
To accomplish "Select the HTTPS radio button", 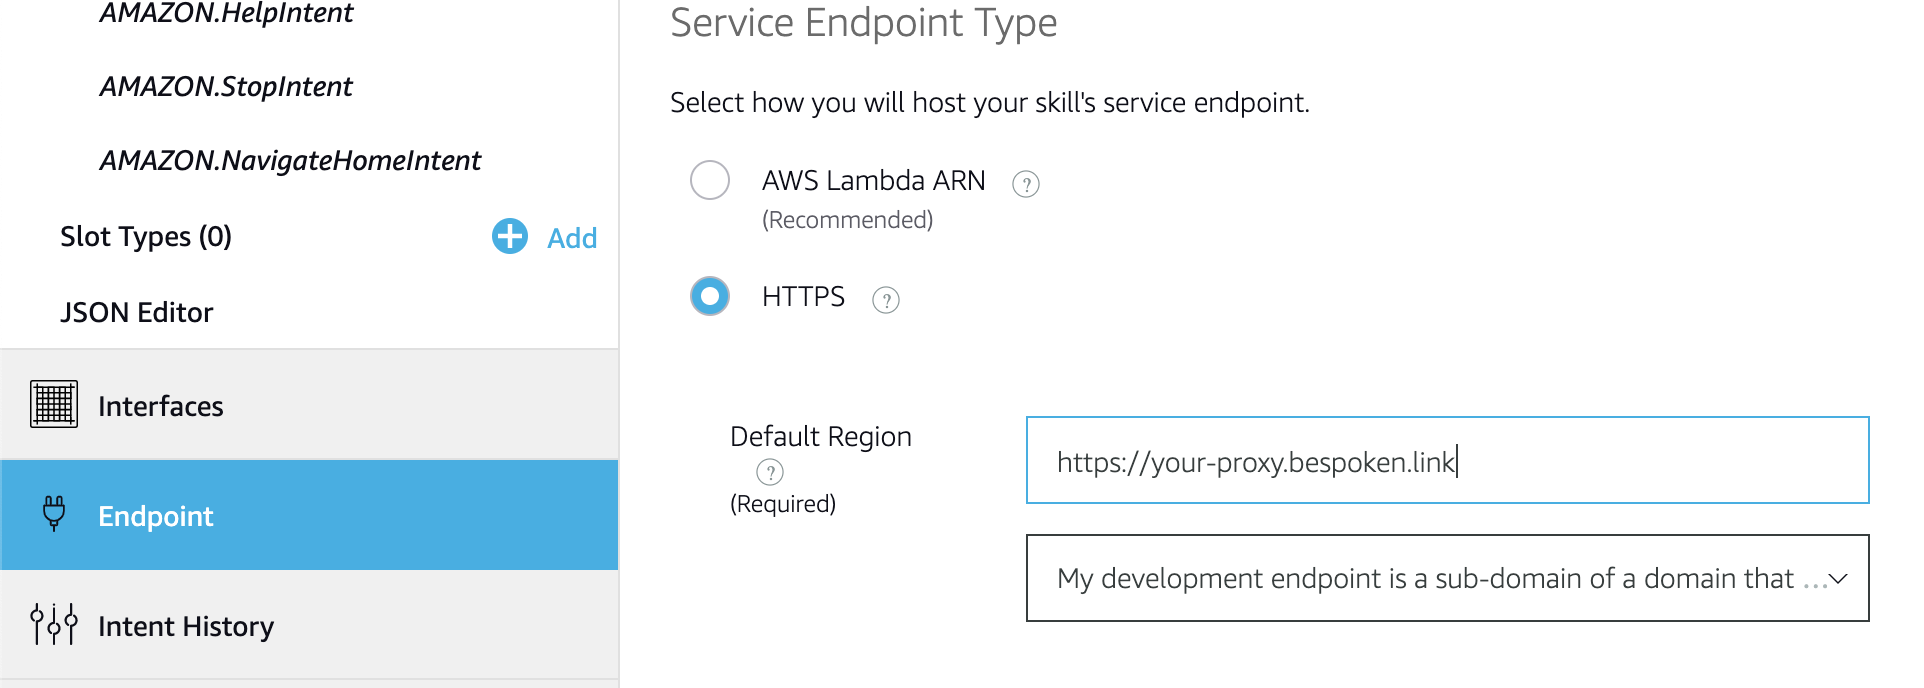I will click(710, 296).
